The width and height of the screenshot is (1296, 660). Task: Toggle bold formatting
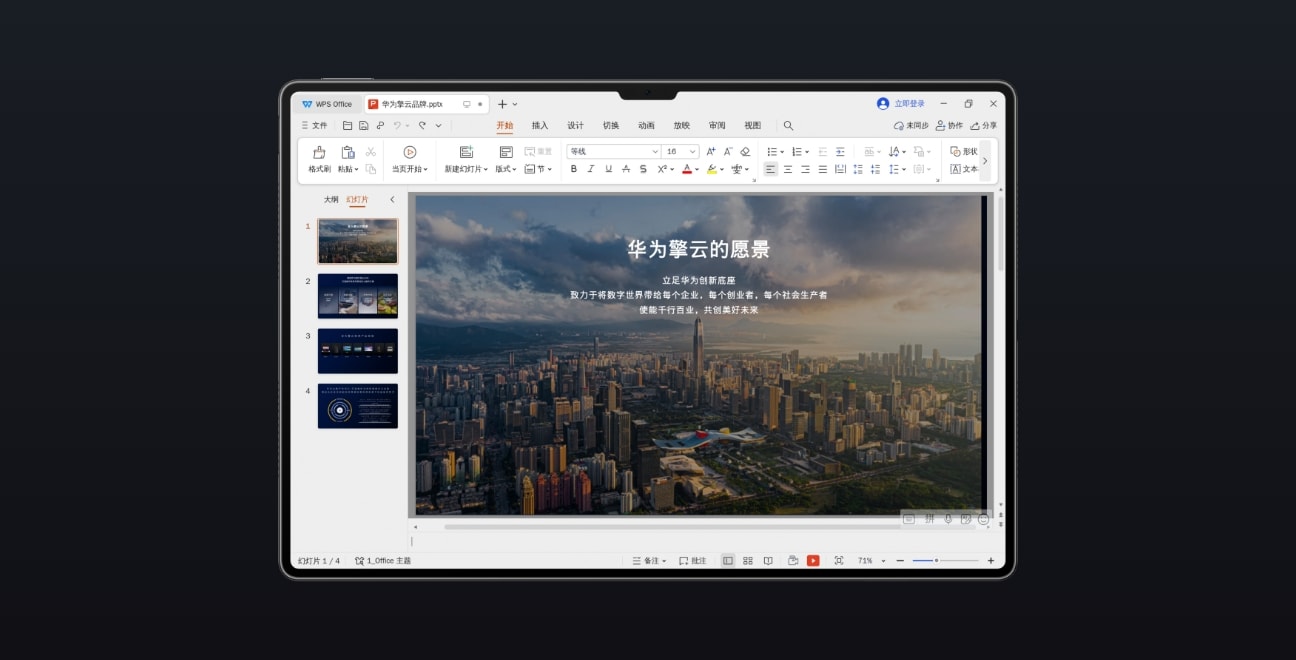click(573, 169)
